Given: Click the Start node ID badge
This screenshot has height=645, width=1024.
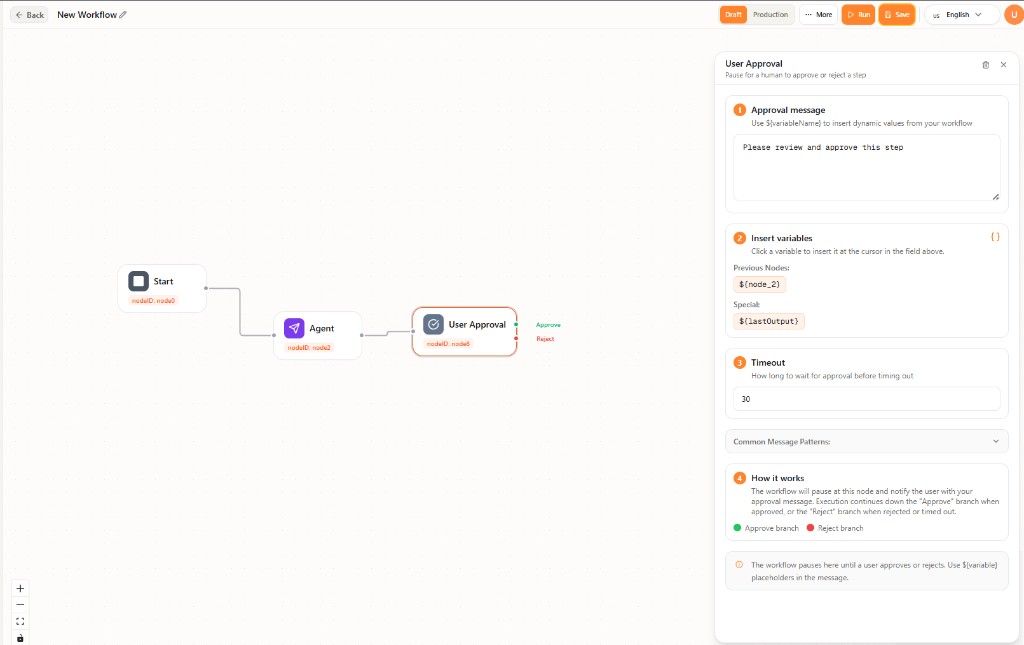Looking at the screenshot, I should [153, 300].
